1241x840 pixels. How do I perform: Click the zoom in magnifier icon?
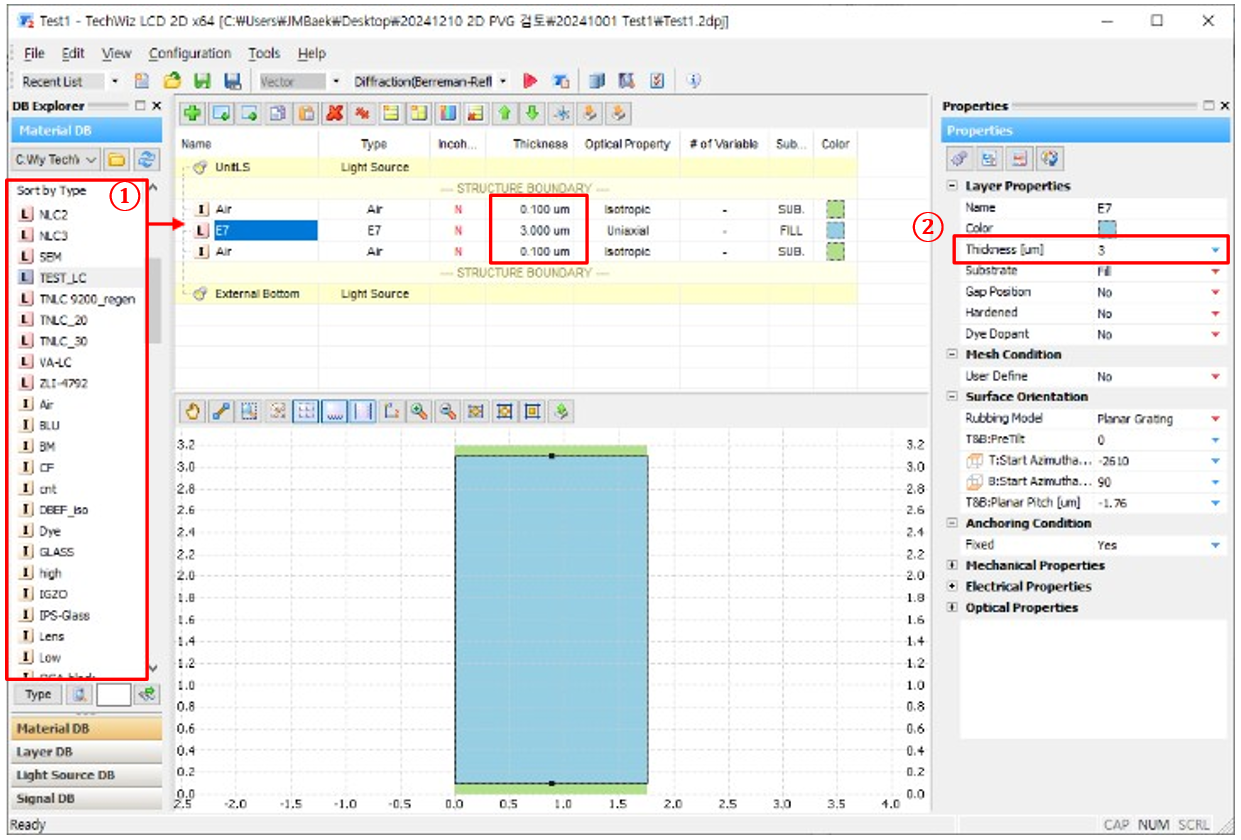[x=418, y=411]
